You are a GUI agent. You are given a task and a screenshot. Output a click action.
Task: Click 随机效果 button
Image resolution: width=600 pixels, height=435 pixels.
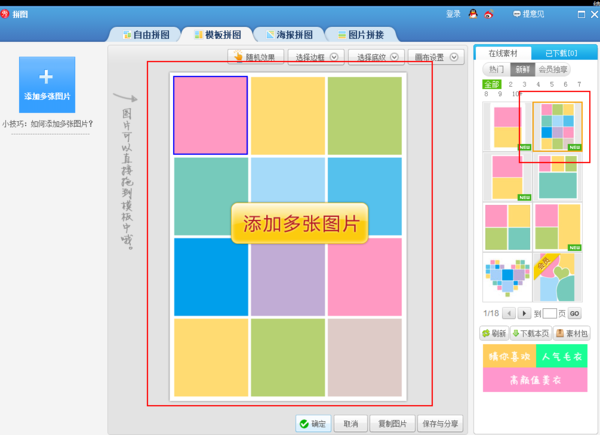(256, 57)
